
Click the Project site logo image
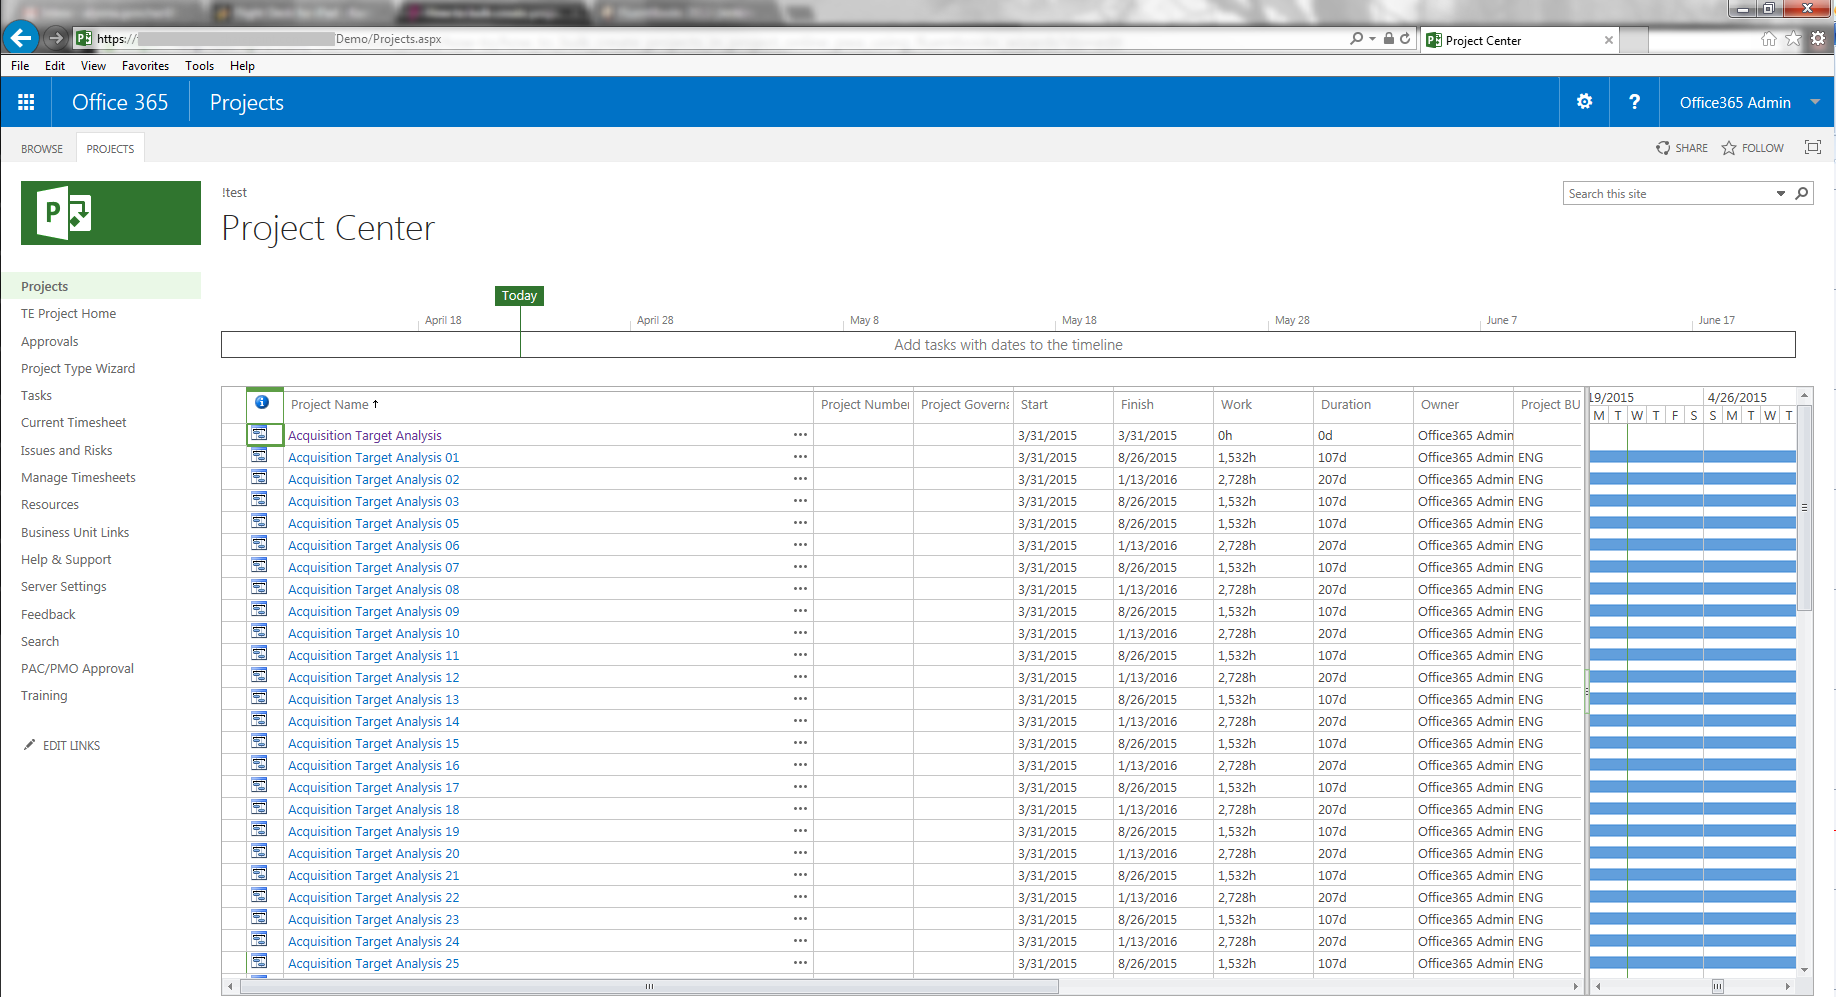pos(111,213)
